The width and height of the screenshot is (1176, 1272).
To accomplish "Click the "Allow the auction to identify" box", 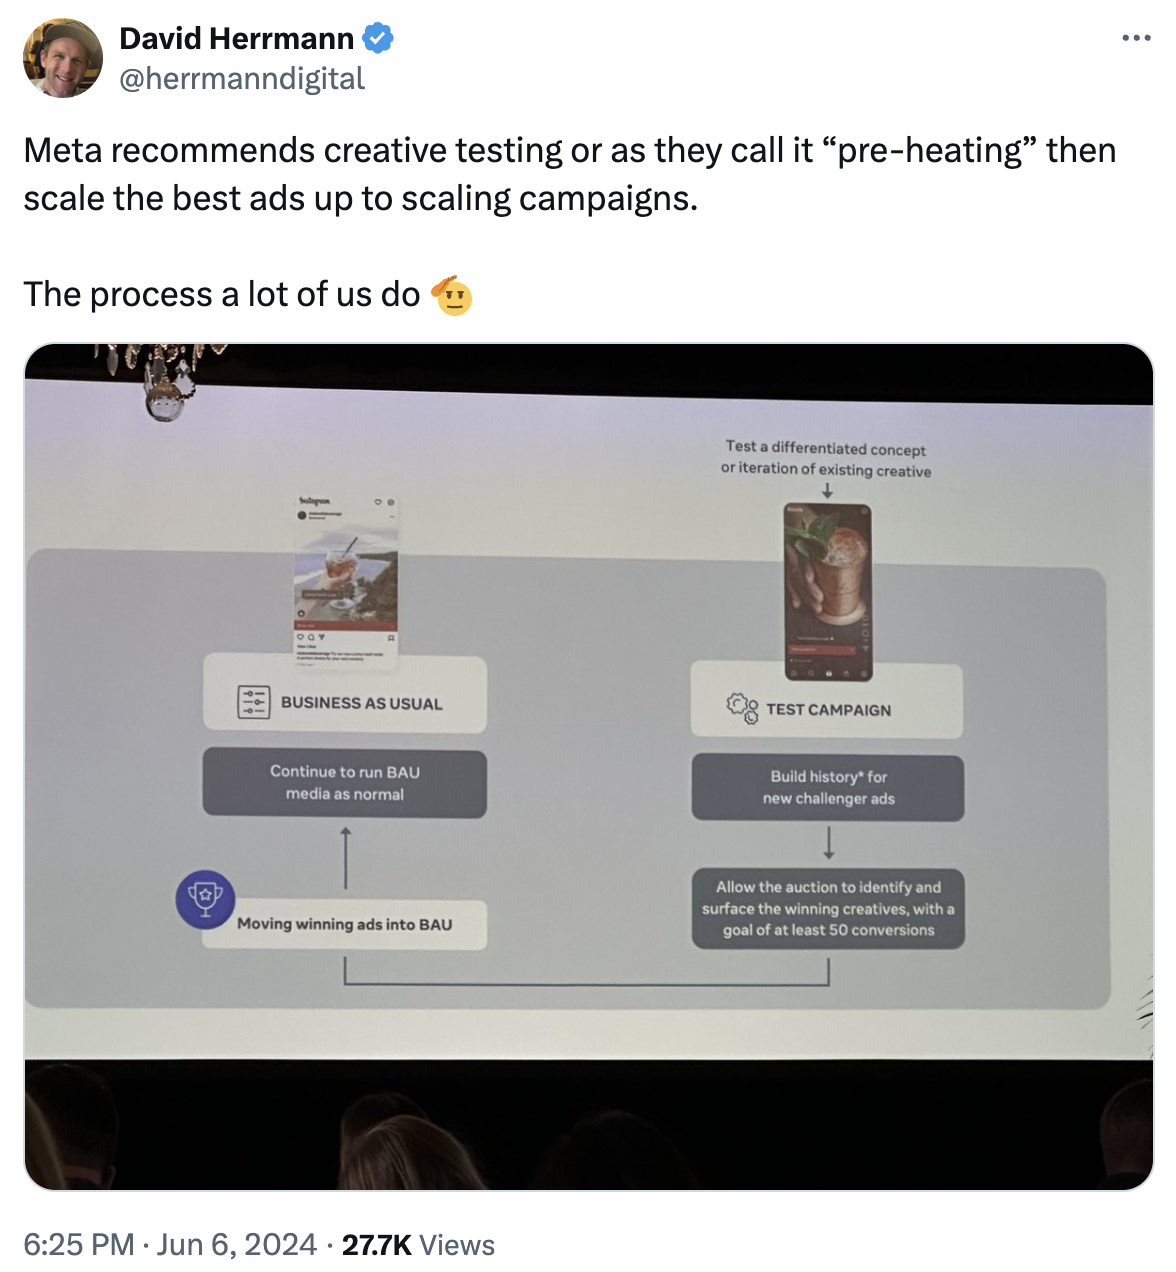I will coord(828,908).
